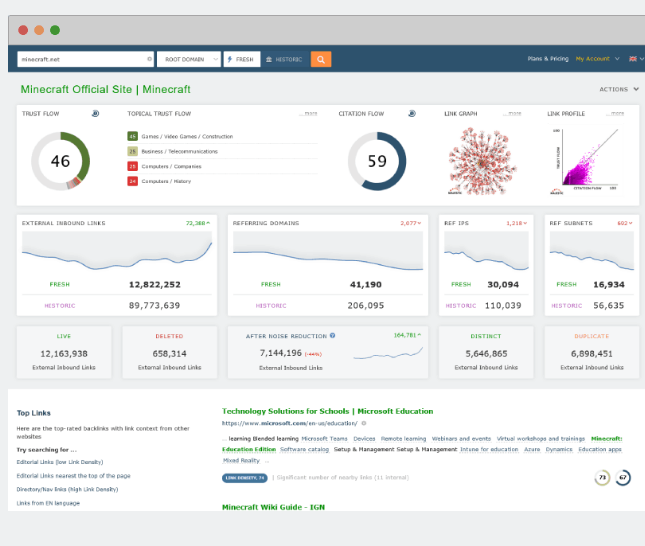Clear the minecraft.net search field
645x546 pixels.
150,59
